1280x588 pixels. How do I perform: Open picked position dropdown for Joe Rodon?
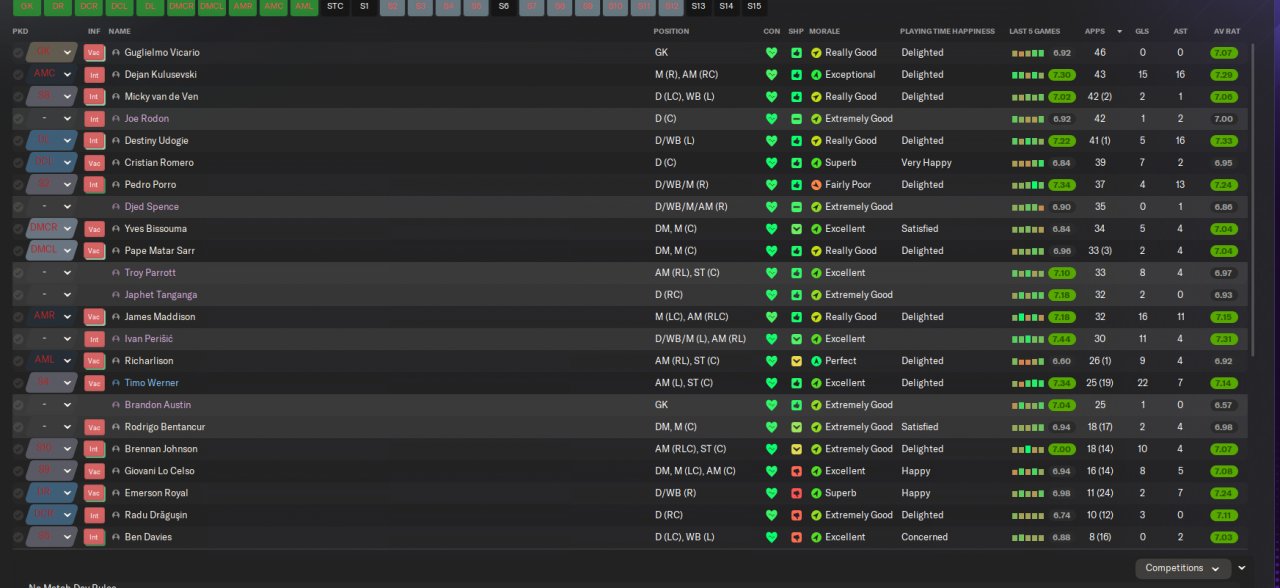tap(52, 118)
